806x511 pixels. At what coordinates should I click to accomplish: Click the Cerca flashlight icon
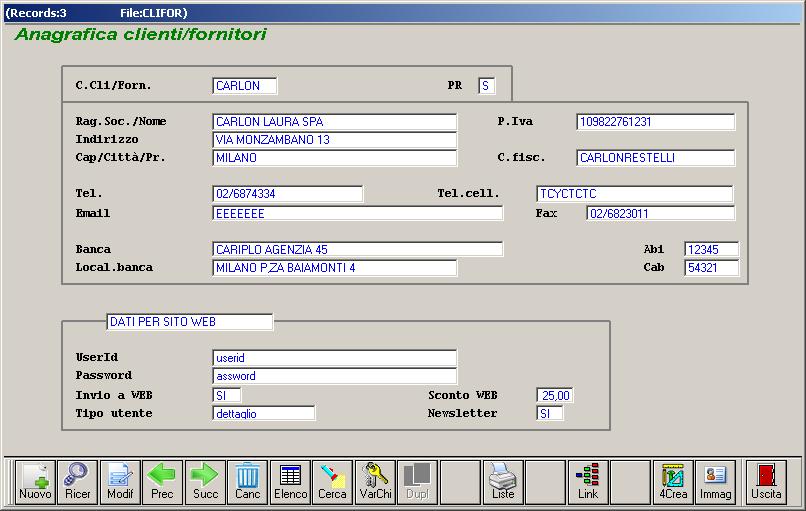333,482
